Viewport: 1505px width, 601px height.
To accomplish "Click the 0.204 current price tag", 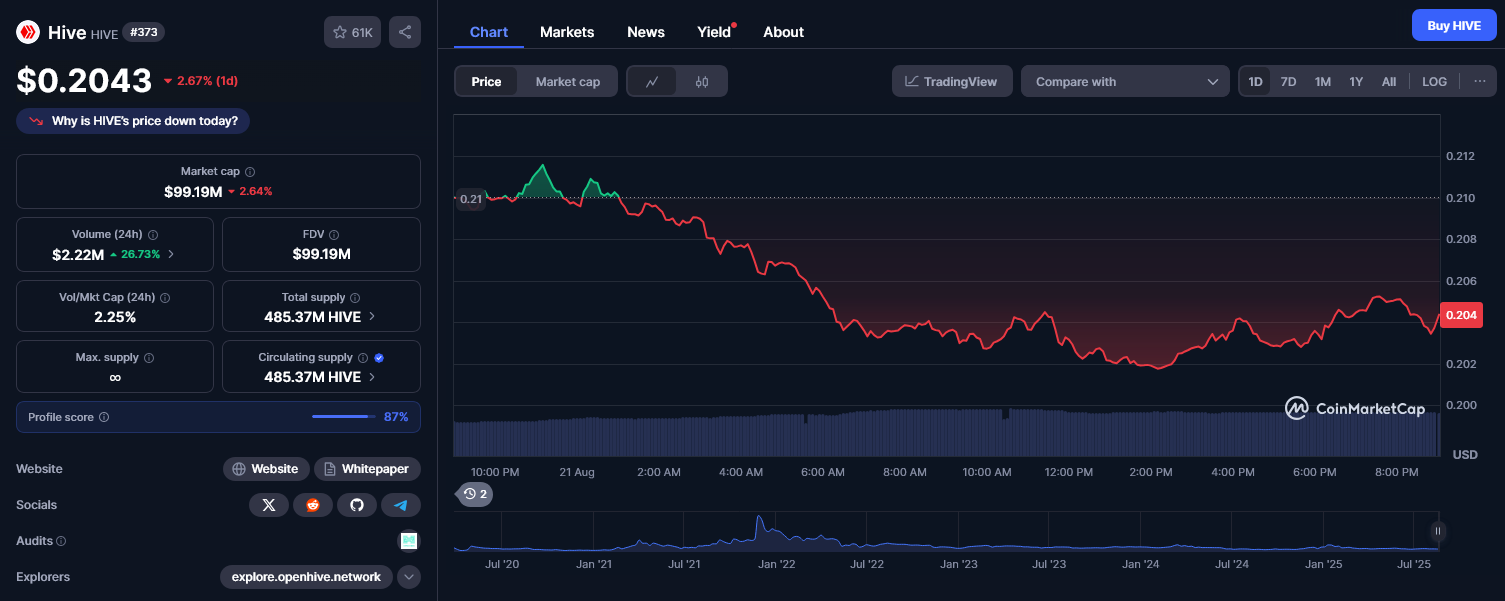I will [x=1461, y=315].
